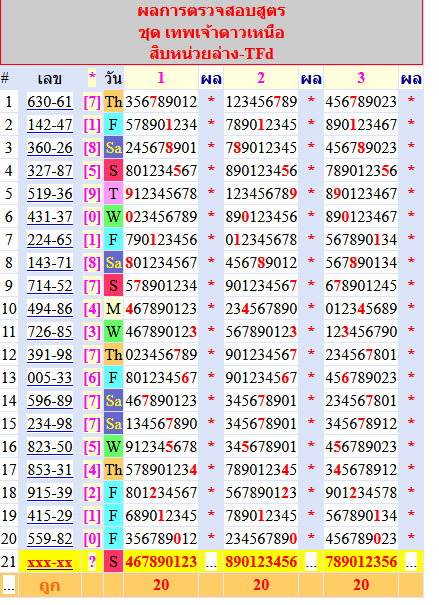
Task: Click column header 1
Action: (x=161, y=78)
